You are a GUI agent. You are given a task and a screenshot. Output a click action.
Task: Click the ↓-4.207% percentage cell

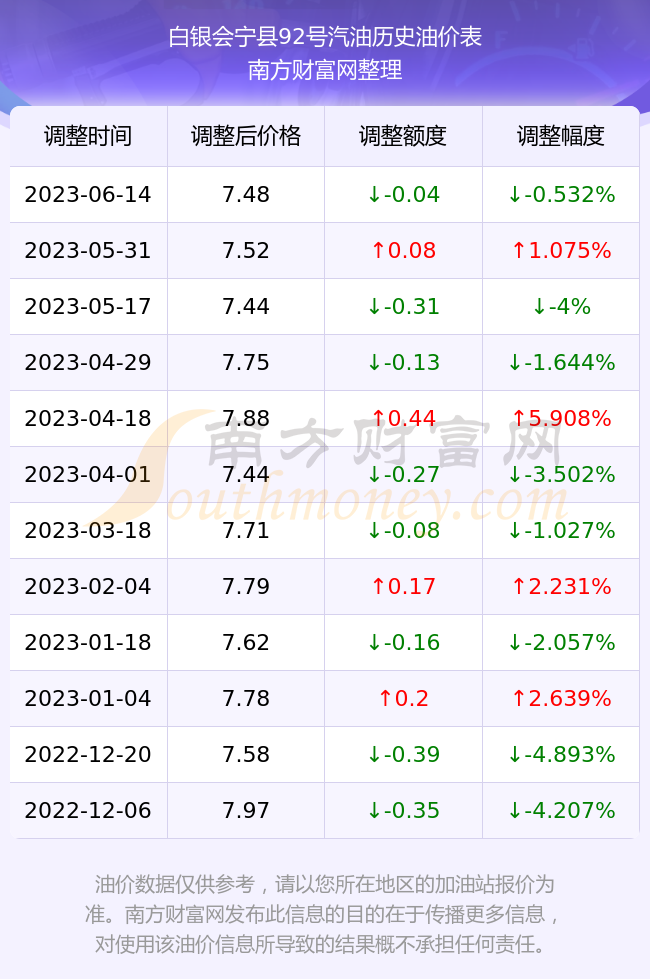pos(561,811)
